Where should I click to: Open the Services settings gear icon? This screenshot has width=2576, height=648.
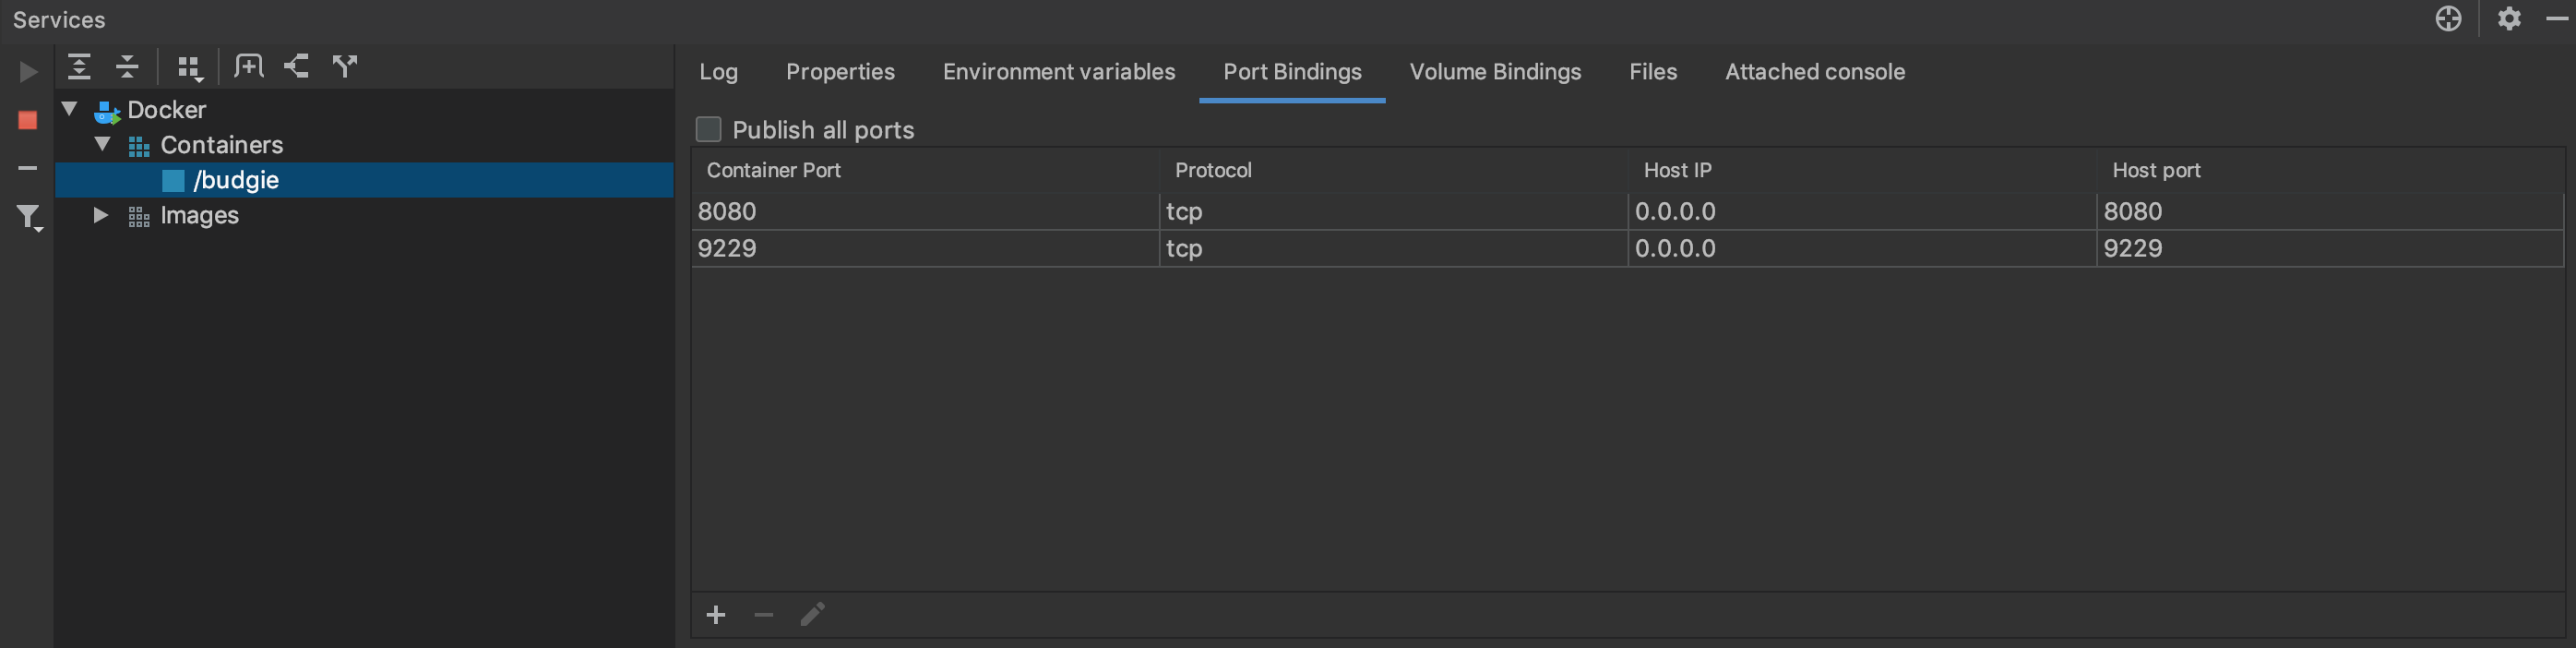pos(2510,19)
